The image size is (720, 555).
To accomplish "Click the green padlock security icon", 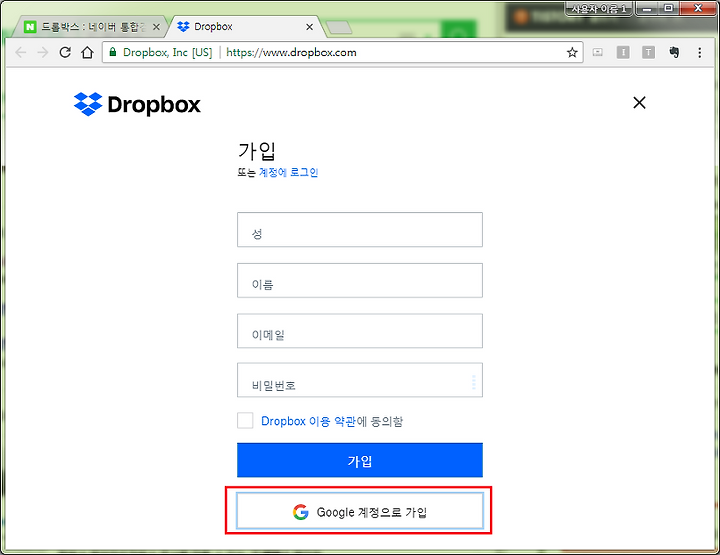I will 113,52.
